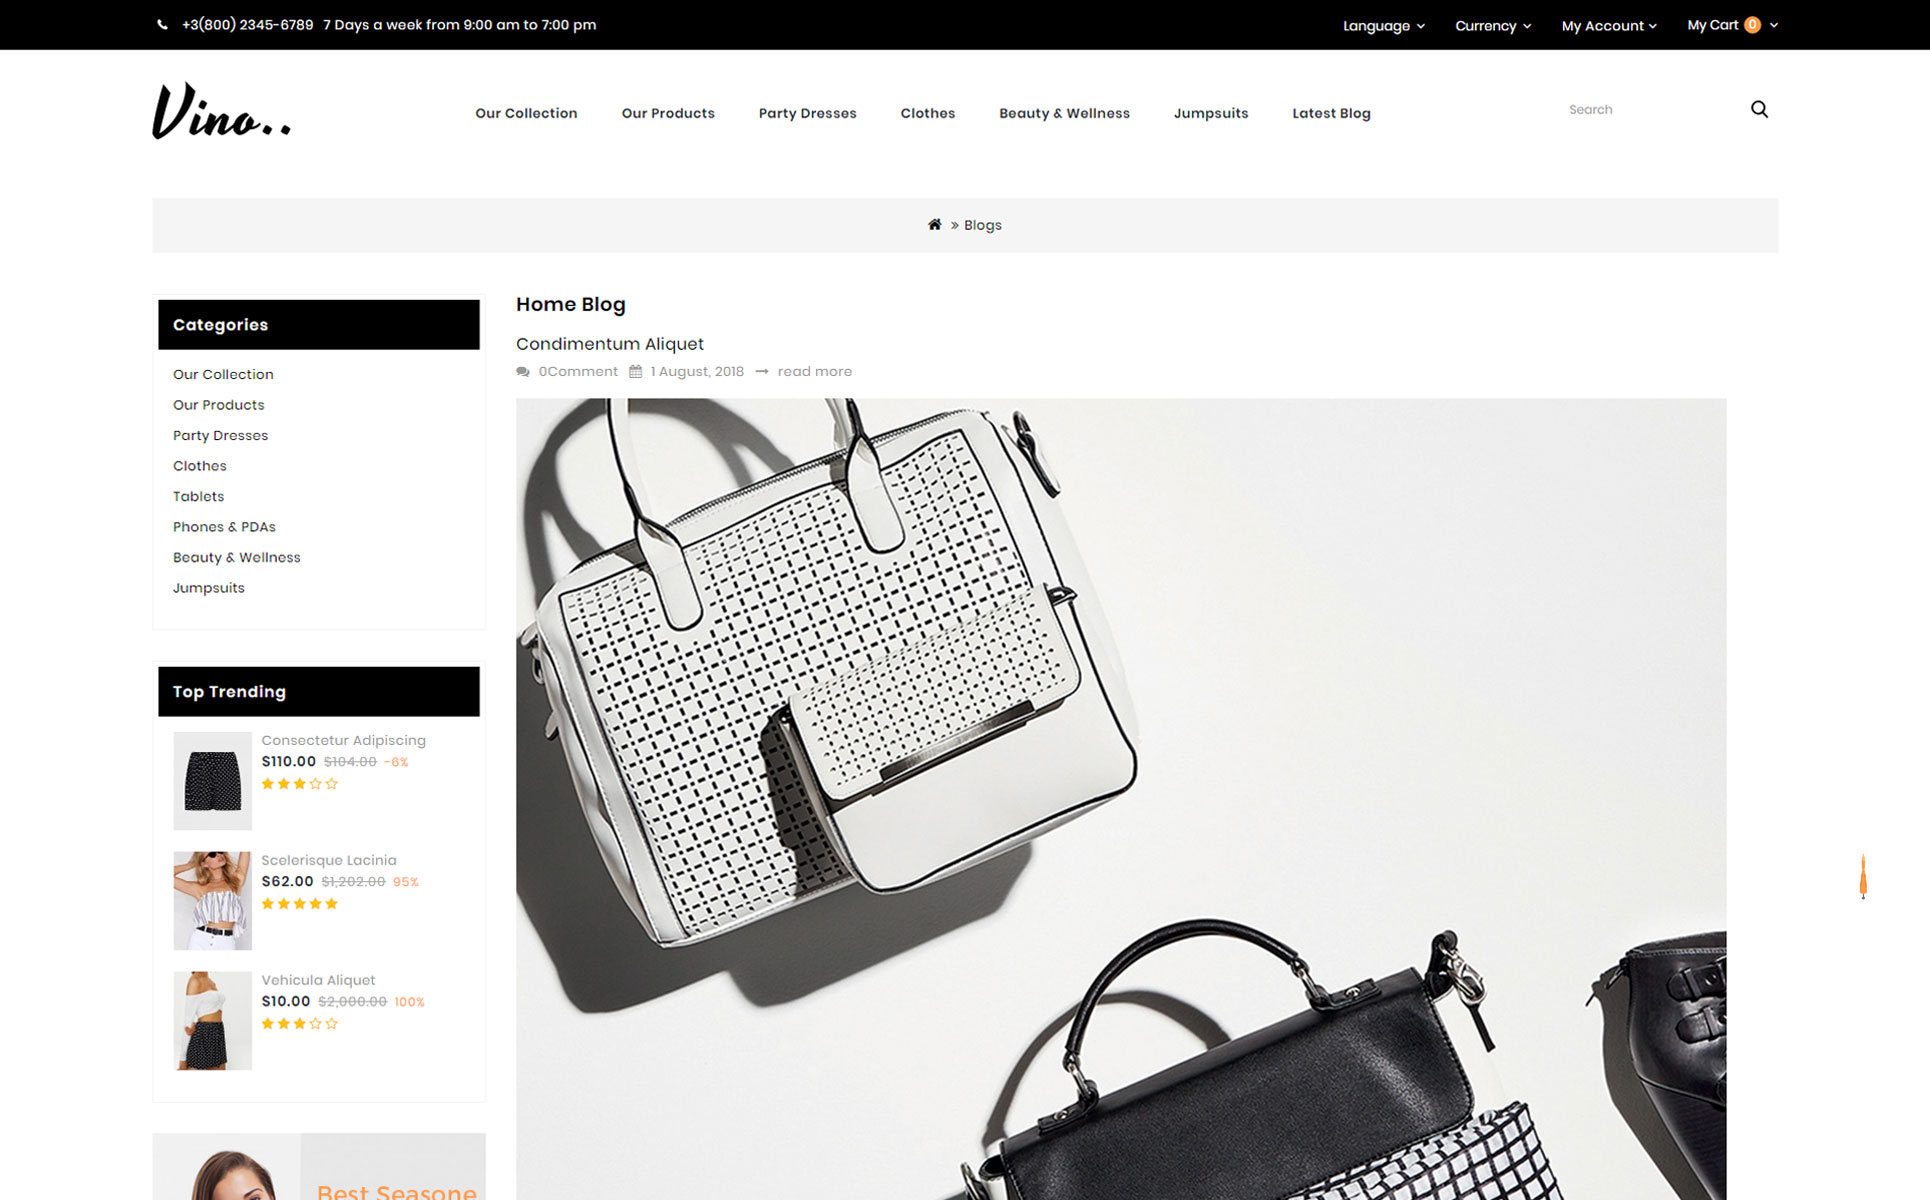1930x1200 pixels.
Task: Click the comment bubble icon under post title
Action: (523, 372)
